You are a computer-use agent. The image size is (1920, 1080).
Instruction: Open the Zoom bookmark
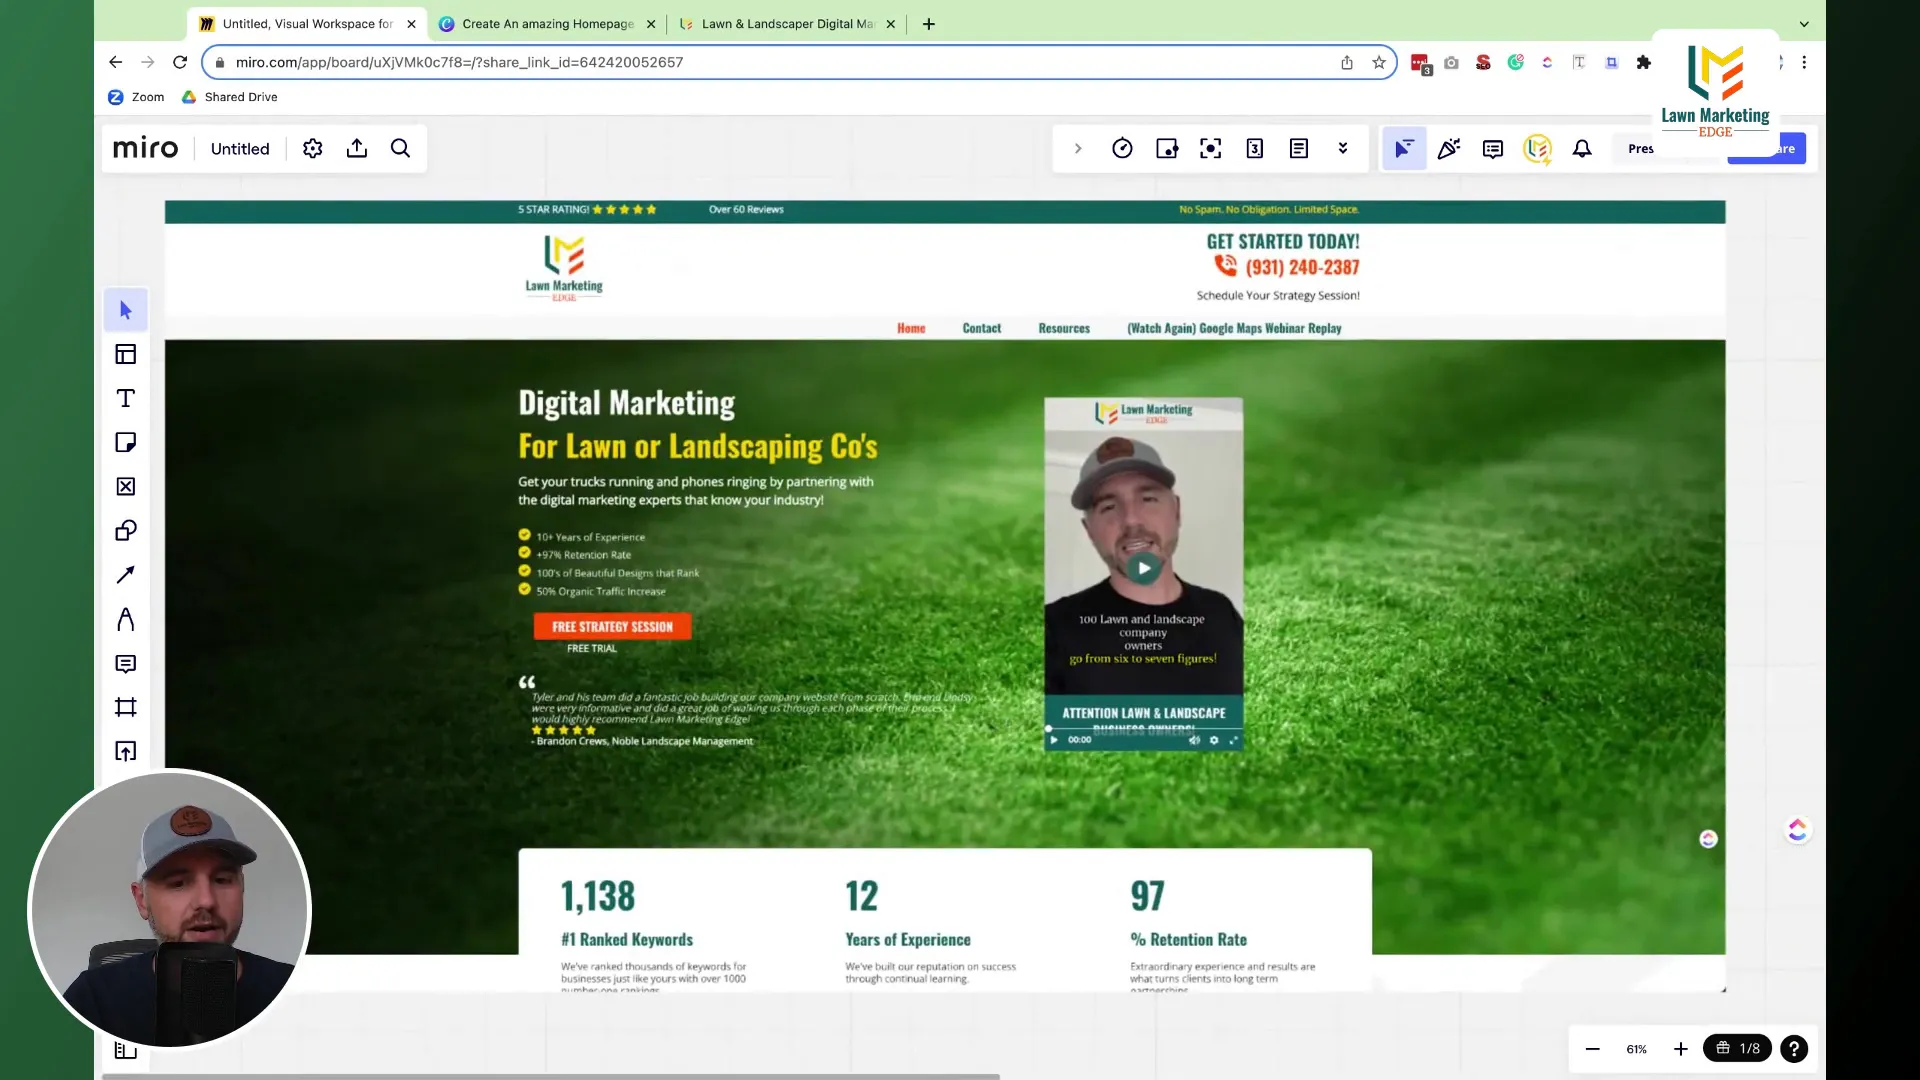pyautogui.click(x=136, y=97)
